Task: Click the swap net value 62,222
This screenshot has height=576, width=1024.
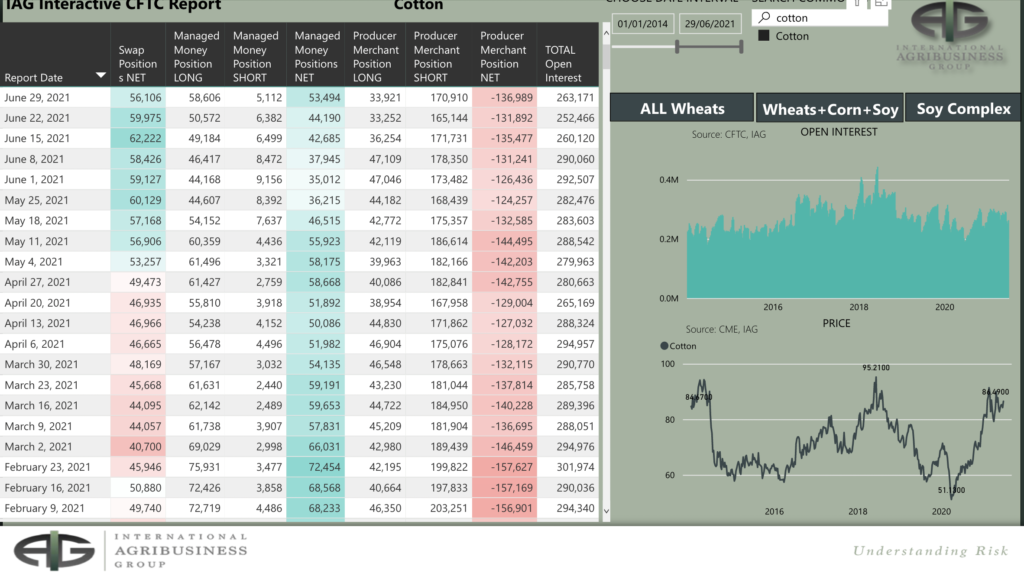Action: 145,138
